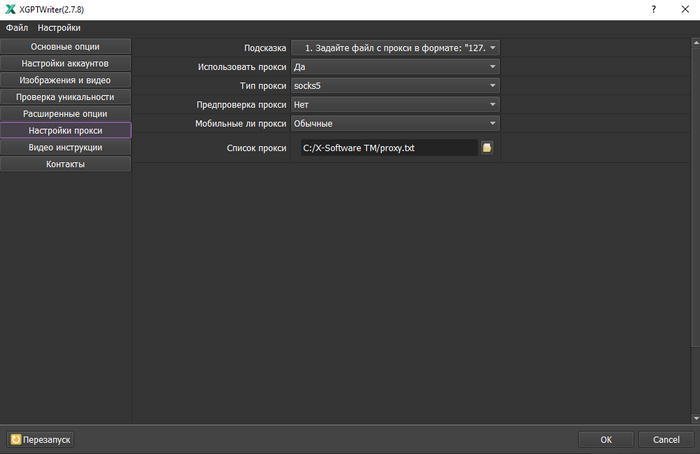This screenshot has height=454, width=700.
Task: Click the Подсказка label
Action: [265, 48]
